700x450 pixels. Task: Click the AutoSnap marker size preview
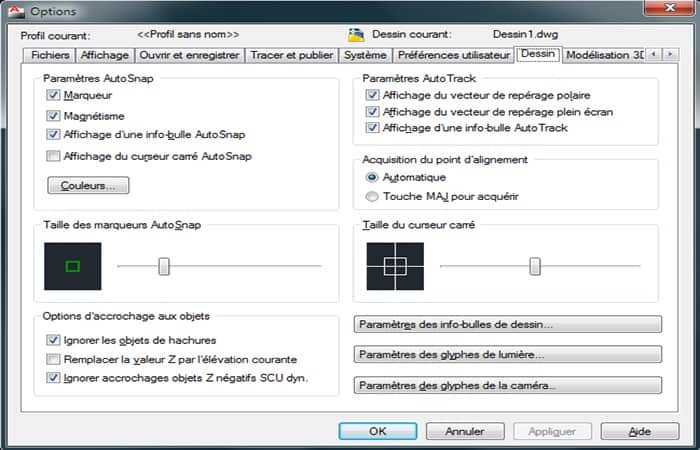point(73,267)
